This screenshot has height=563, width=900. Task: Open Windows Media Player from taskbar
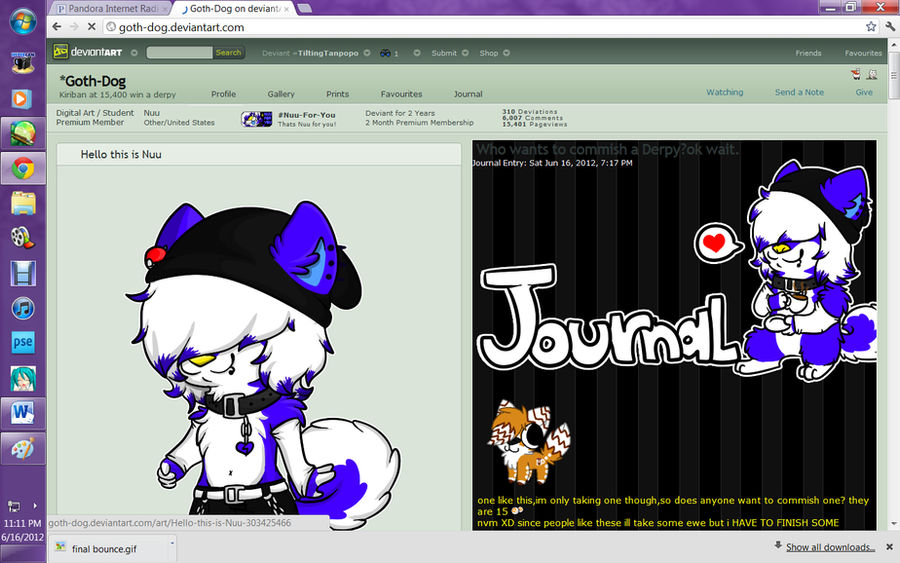22,99
